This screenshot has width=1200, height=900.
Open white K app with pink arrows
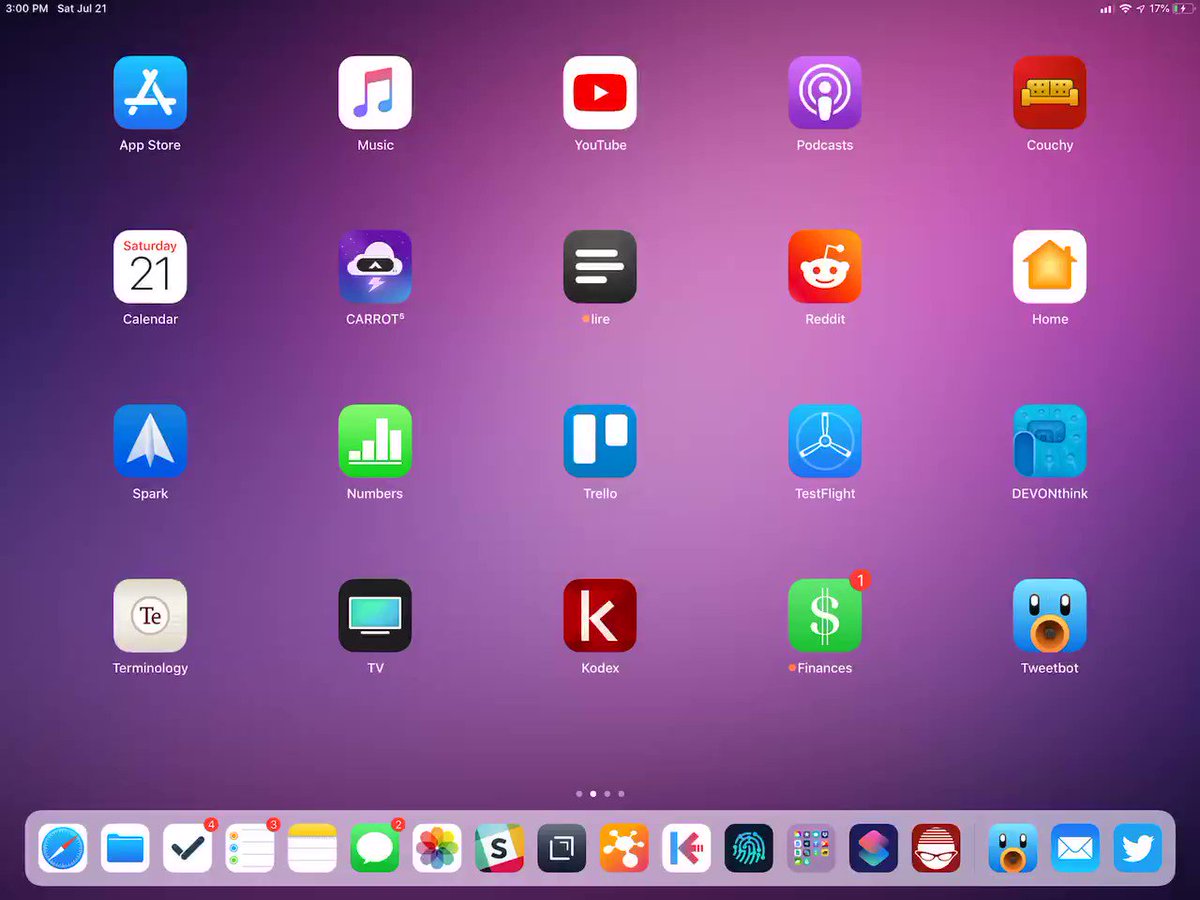(x=686, y=848)
